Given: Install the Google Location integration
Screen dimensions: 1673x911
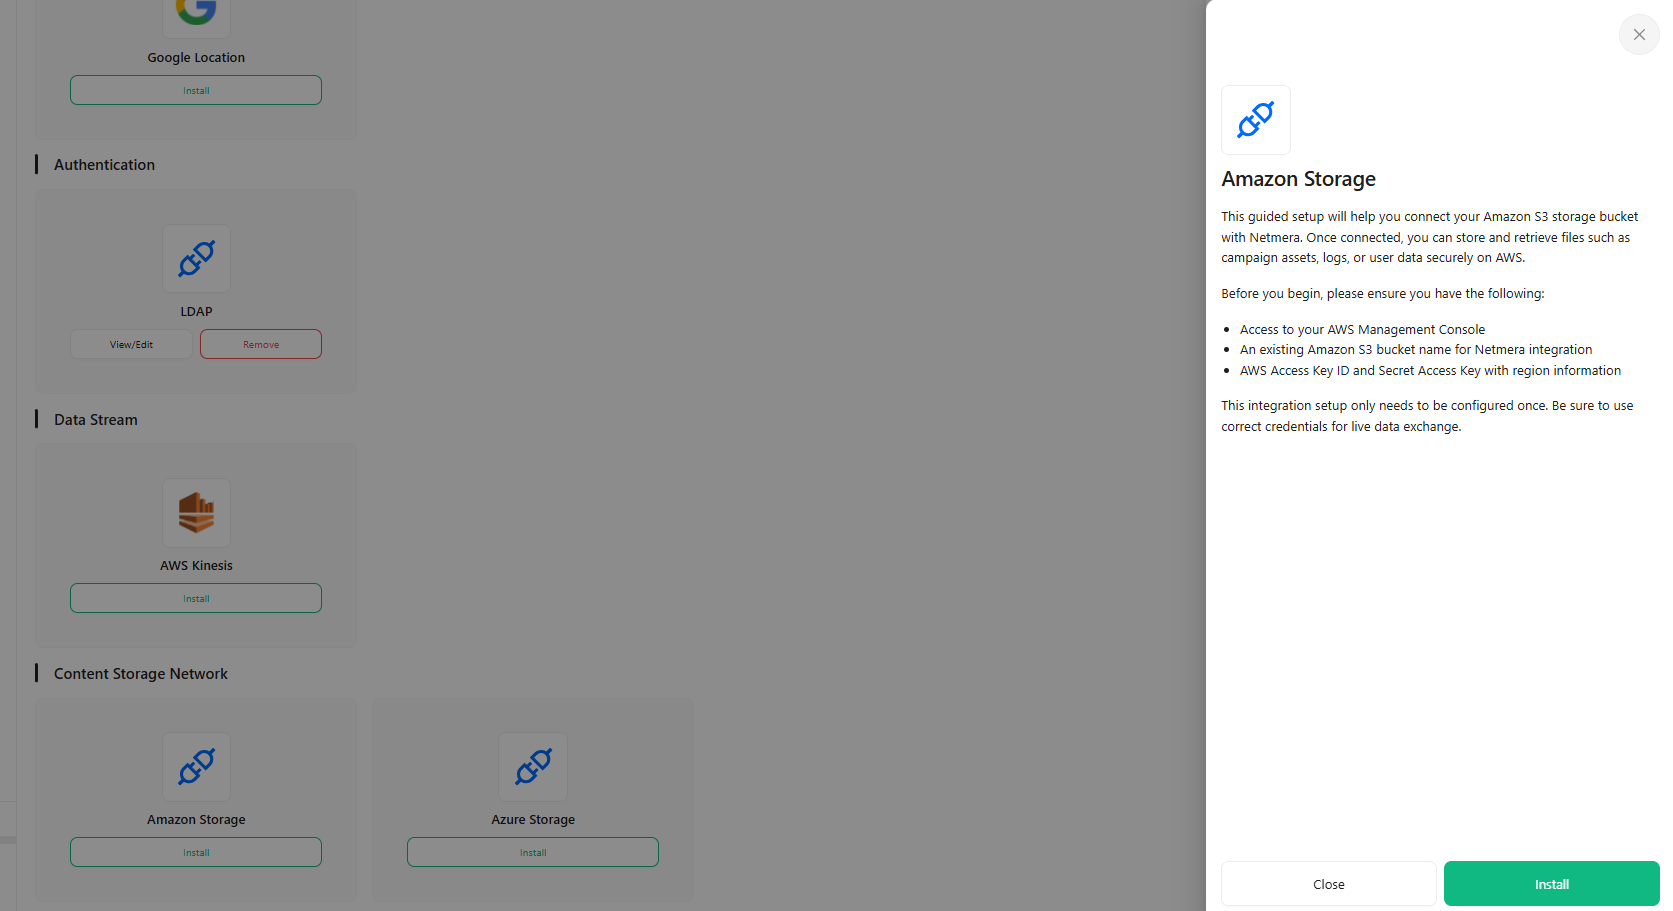Looking at the screenshot, I should pos(196,90).
